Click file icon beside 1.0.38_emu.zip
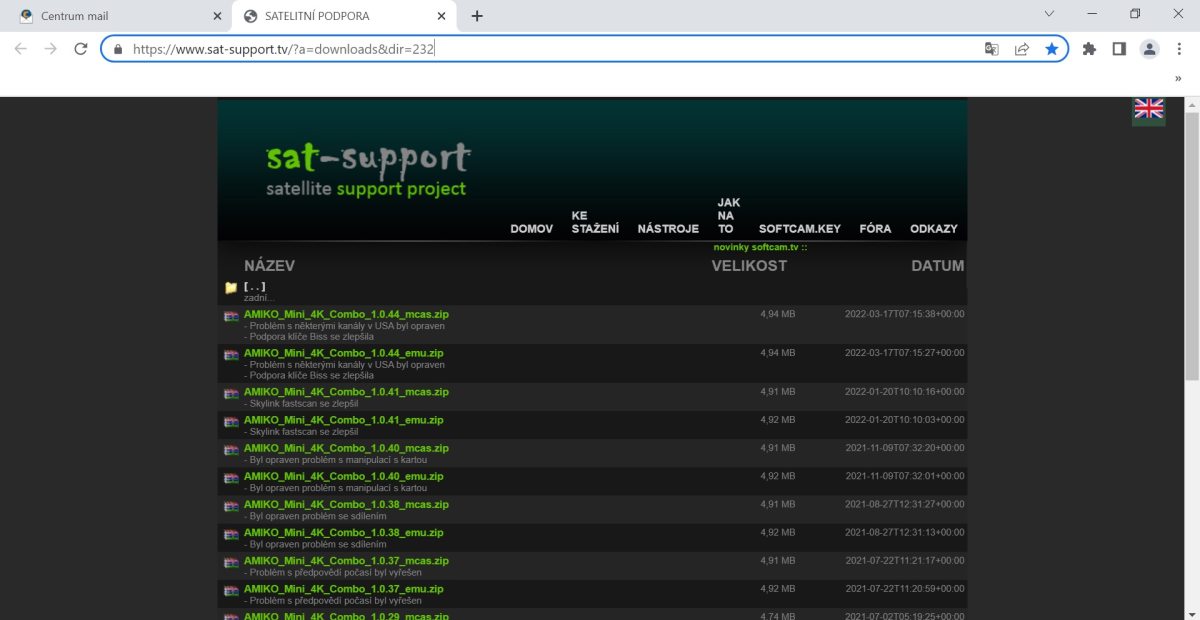The image size is (1200, 620). 231,533
